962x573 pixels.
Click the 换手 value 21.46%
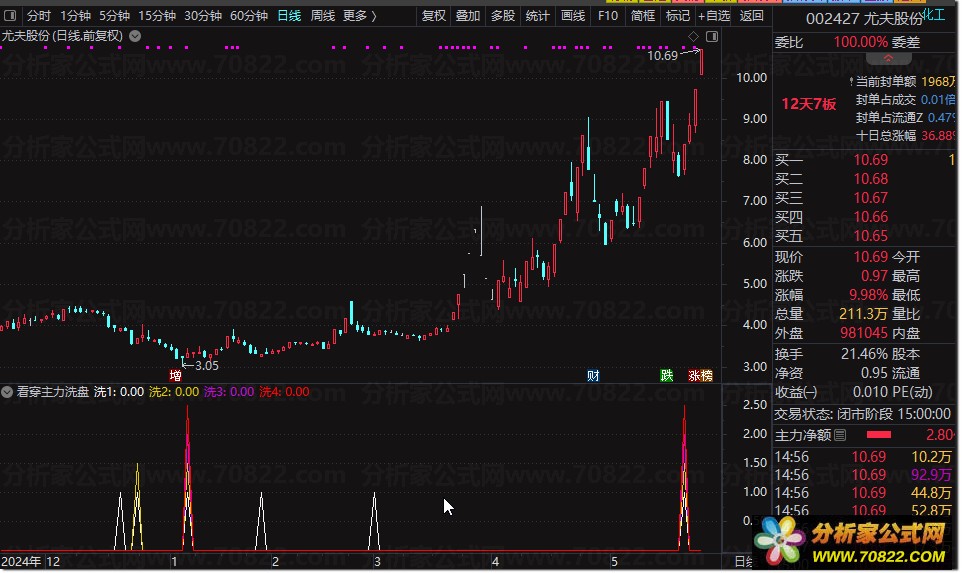pos(864,354)
